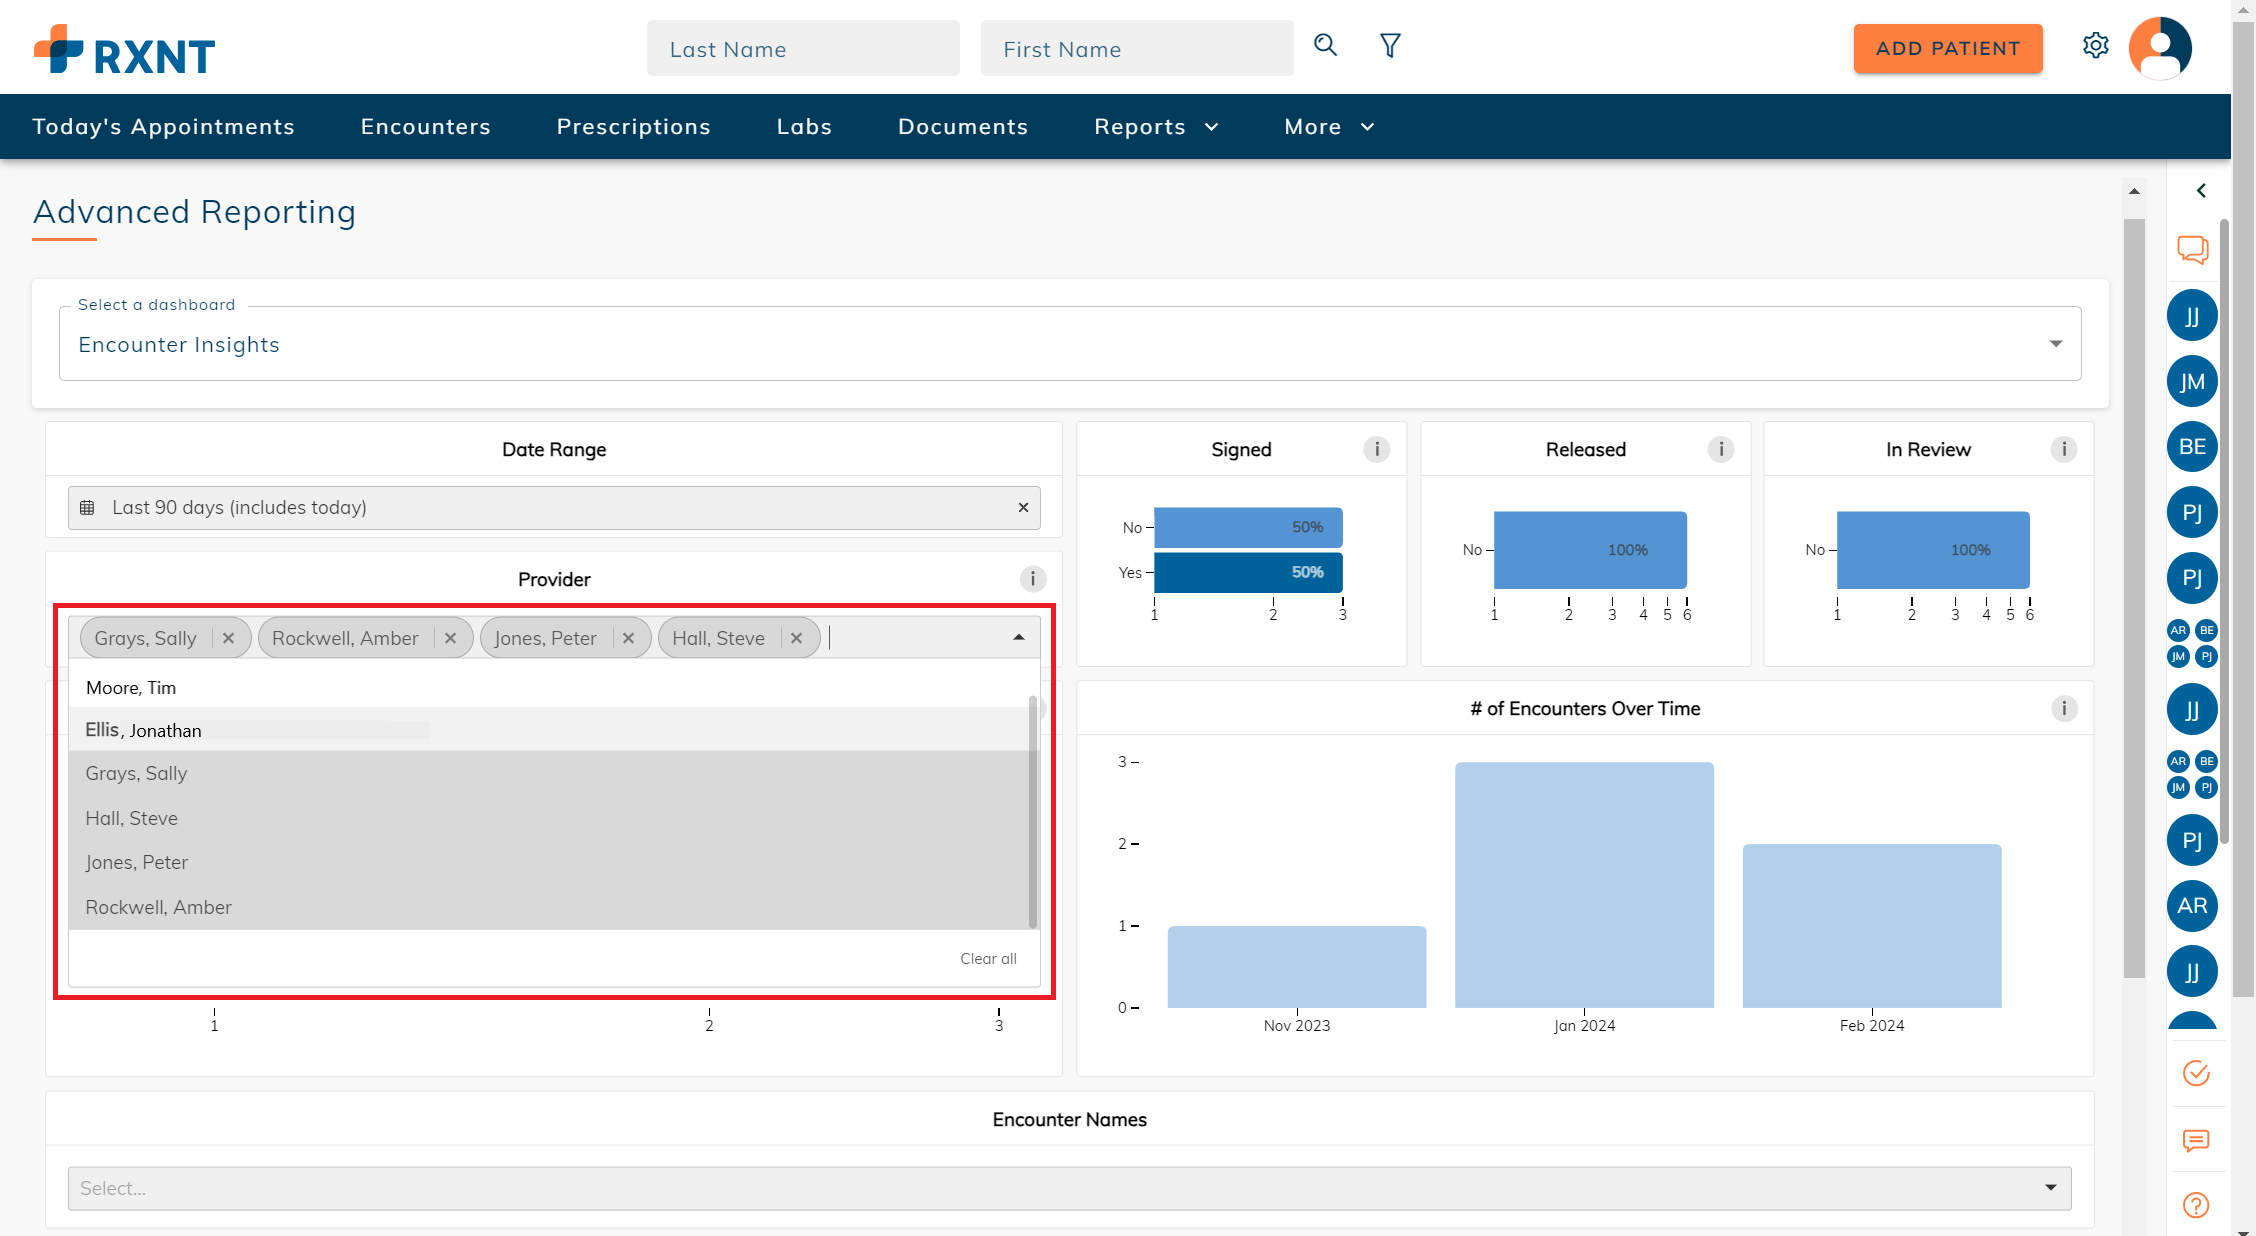2256x1236 pixels.
Task: Click the provider dropdown list scrollbar
Action: [1033, 811]
